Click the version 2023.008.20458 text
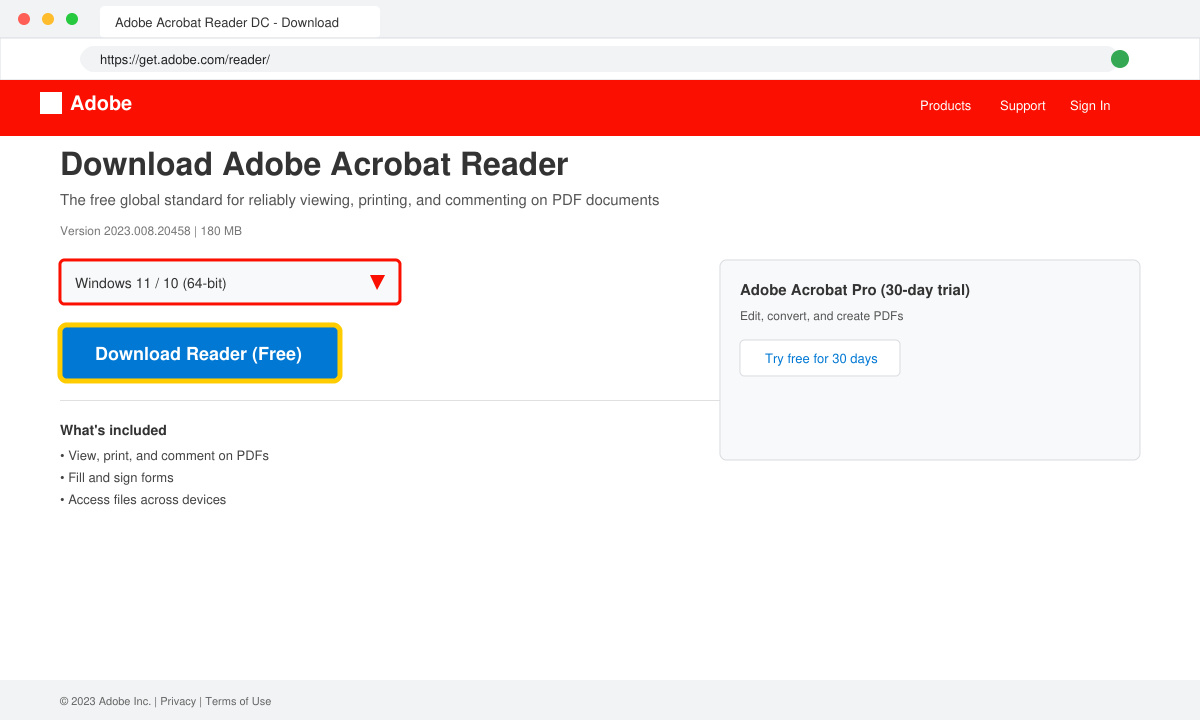The image size is (1200, 720). (x=125, y=231)
